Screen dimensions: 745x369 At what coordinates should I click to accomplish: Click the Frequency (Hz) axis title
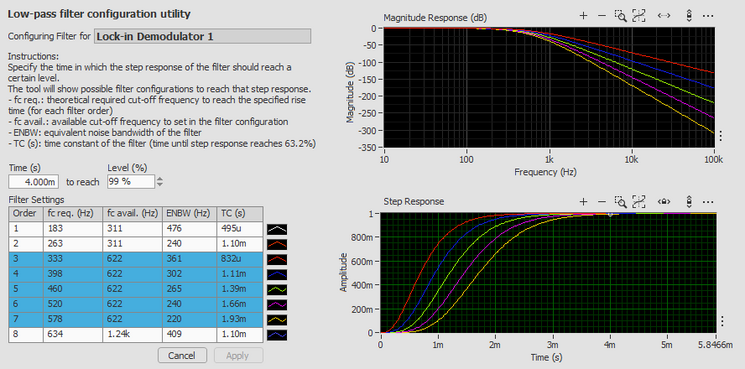point(546,171)
